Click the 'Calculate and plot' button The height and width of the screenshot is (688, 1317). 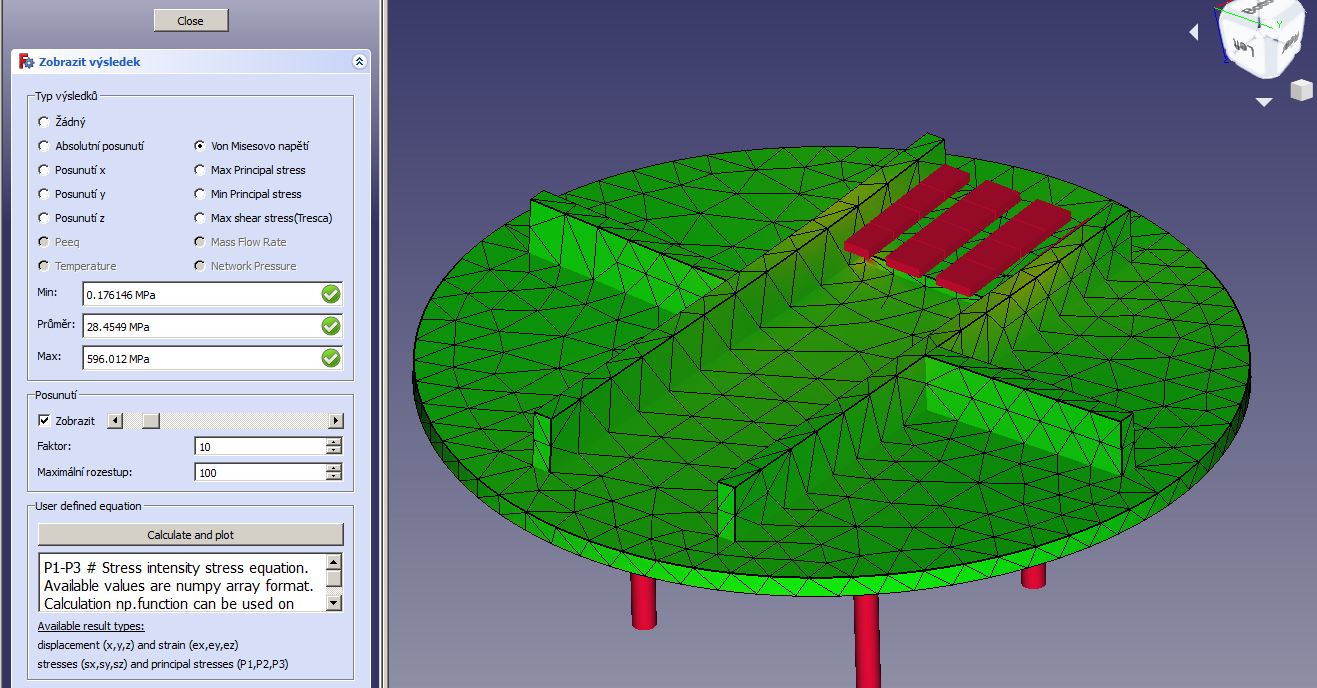[190, 535]
